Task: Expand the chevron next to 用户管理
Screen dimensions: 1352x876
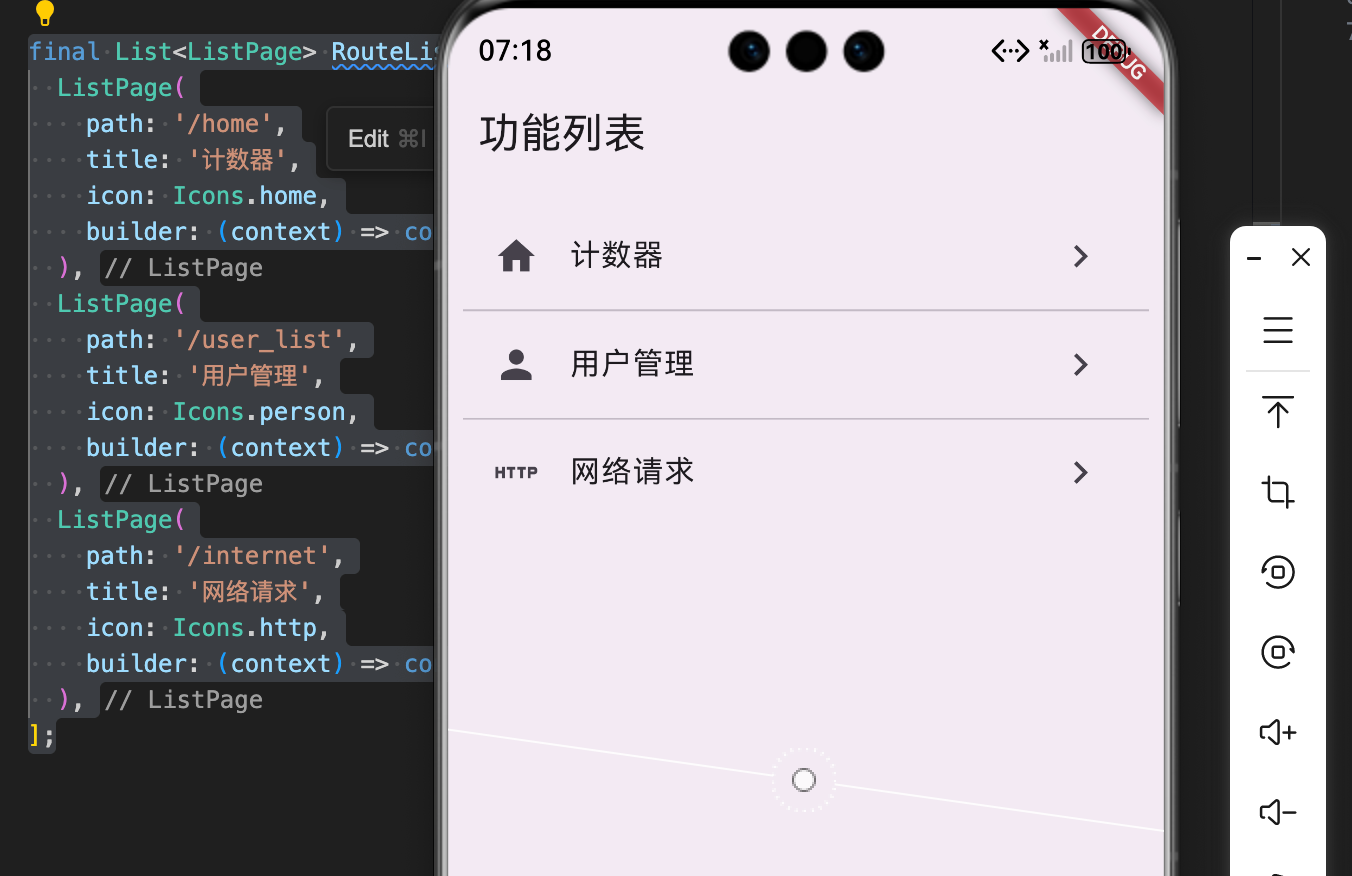Action: pos(1081,365)
